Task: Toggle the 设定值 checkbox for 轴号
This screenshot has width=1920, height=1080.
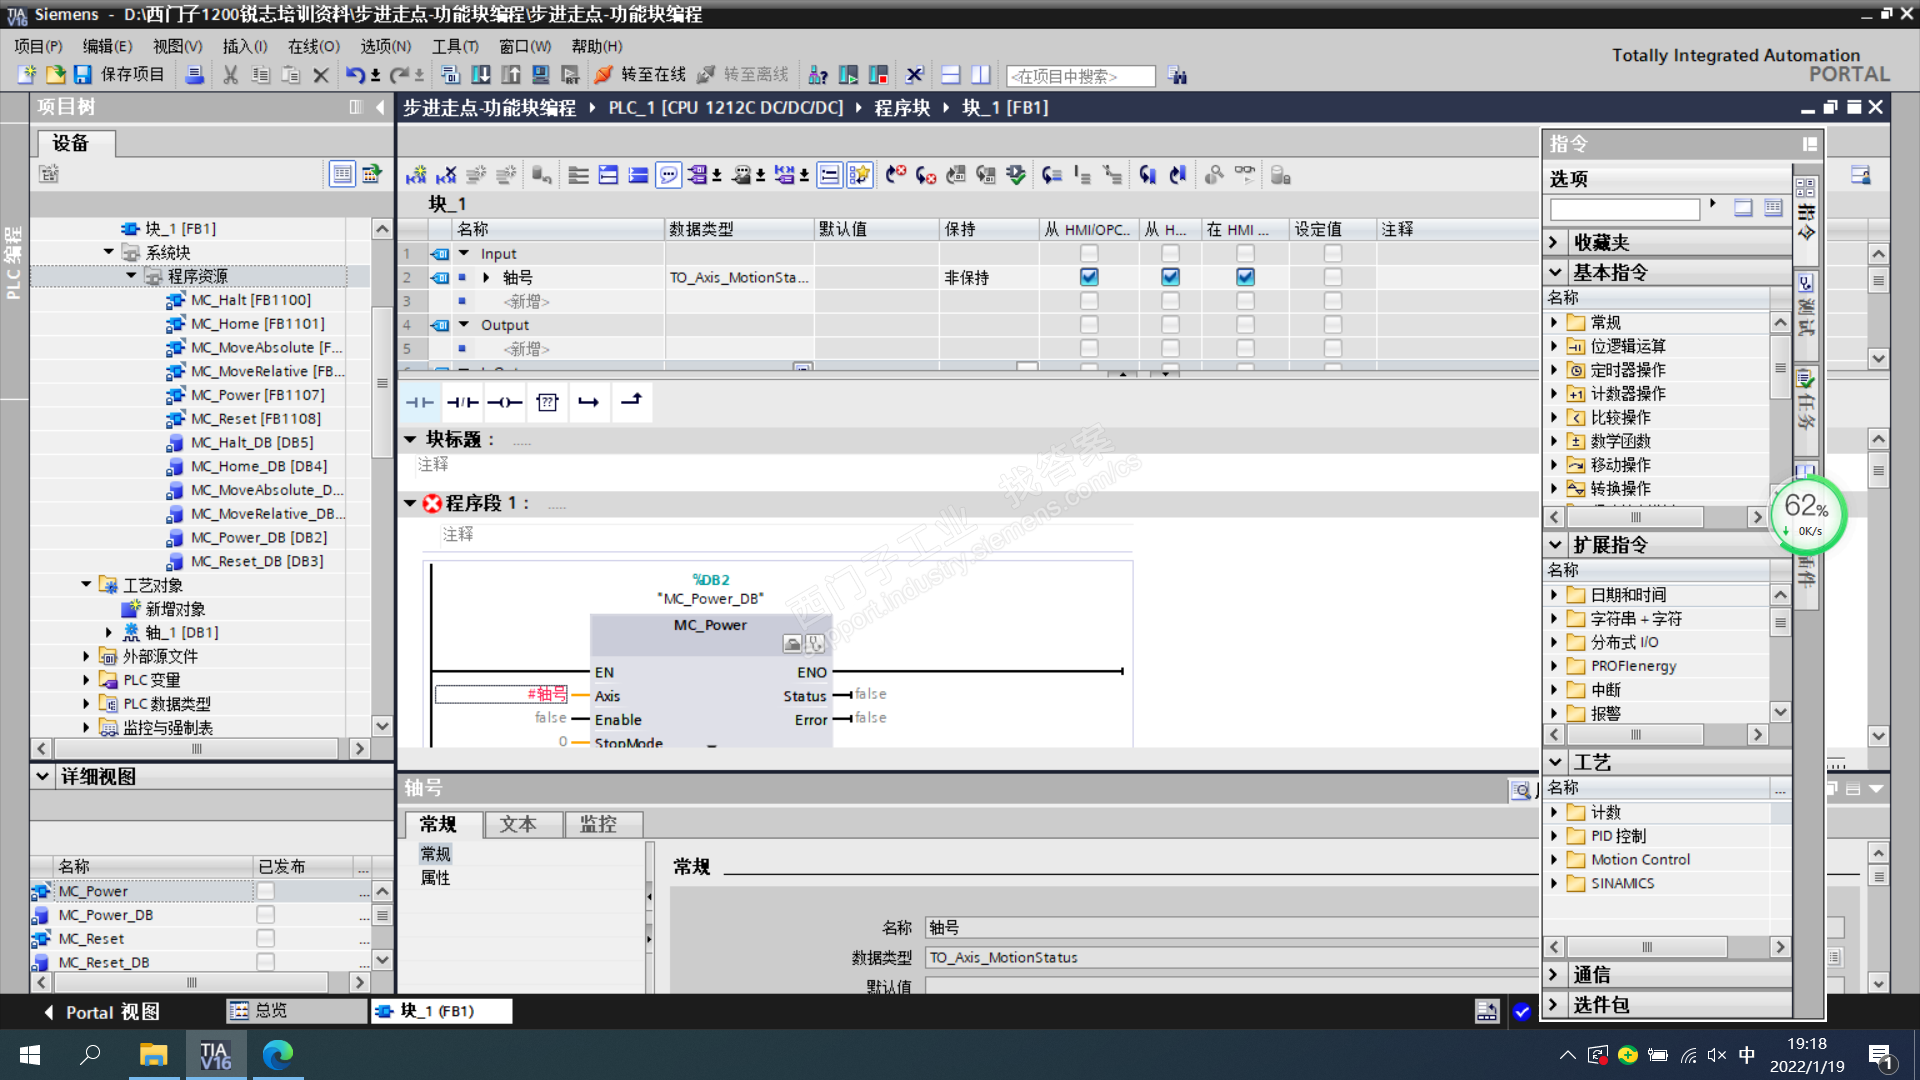Action: (1332, 277)
